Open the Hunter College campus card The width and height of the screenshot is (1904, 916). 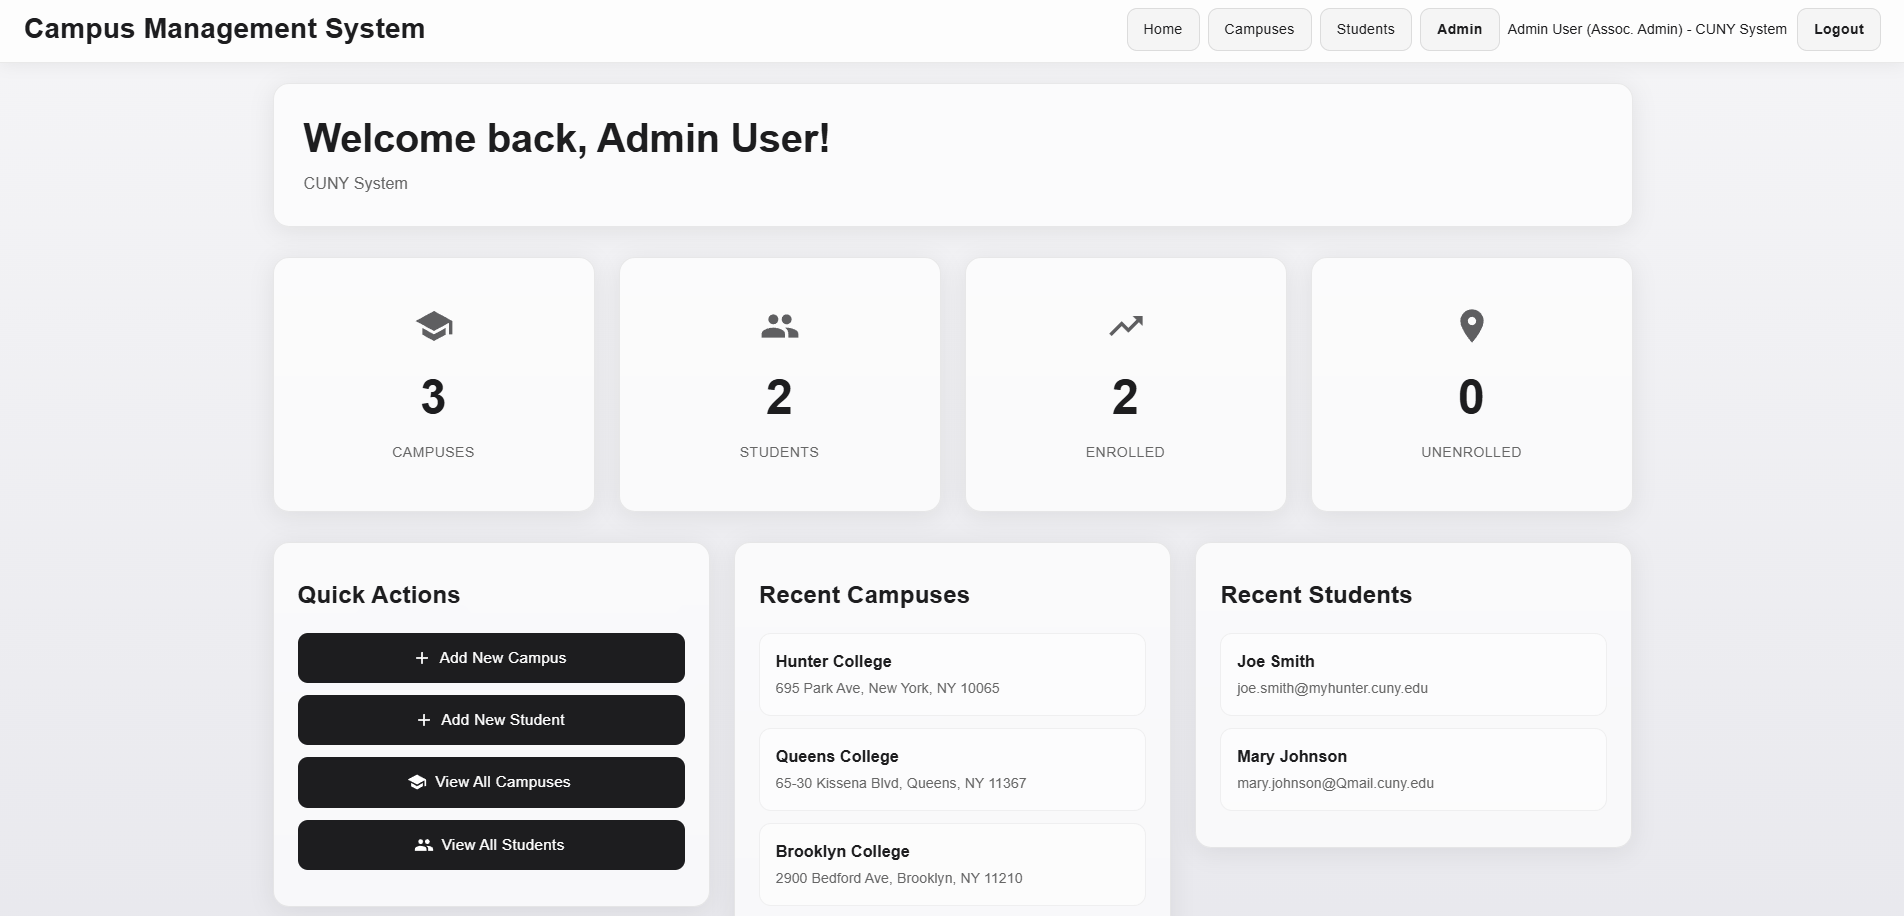pyautogui.click(x=951, y=673)
